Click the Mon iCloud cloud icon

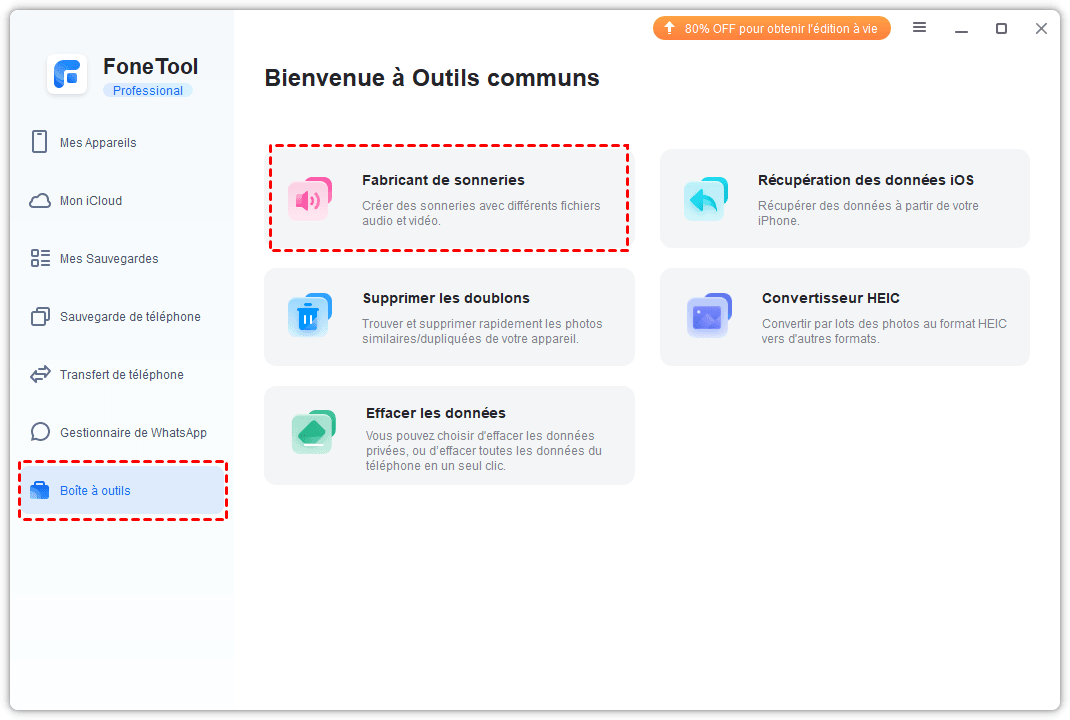pos(40,201)
